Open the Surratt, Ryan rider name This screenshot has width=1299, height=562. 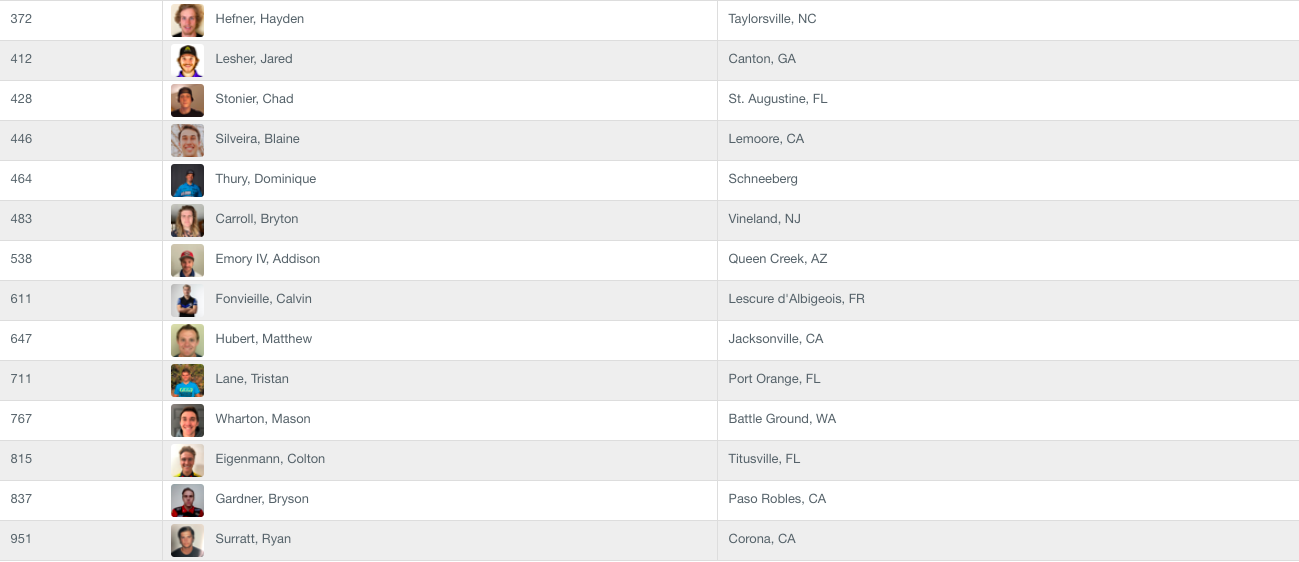click(x=253, y=539)
